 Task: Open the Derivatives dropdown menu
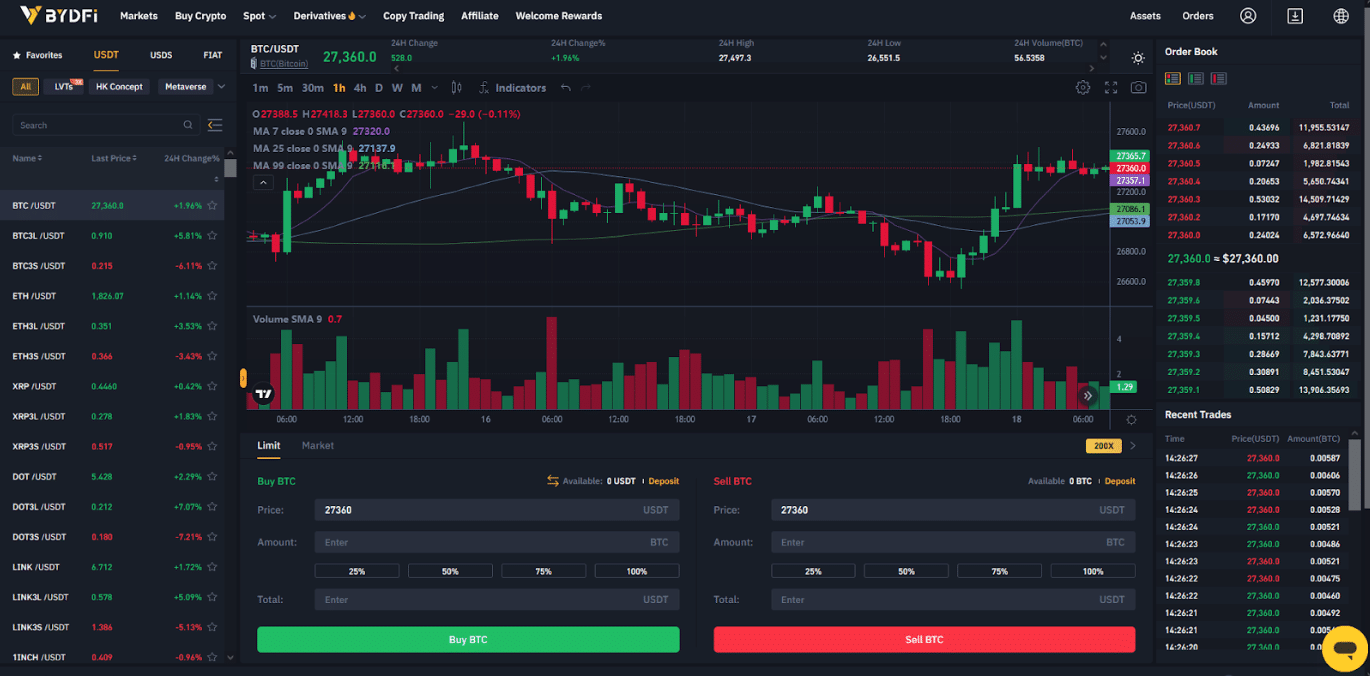329,16
